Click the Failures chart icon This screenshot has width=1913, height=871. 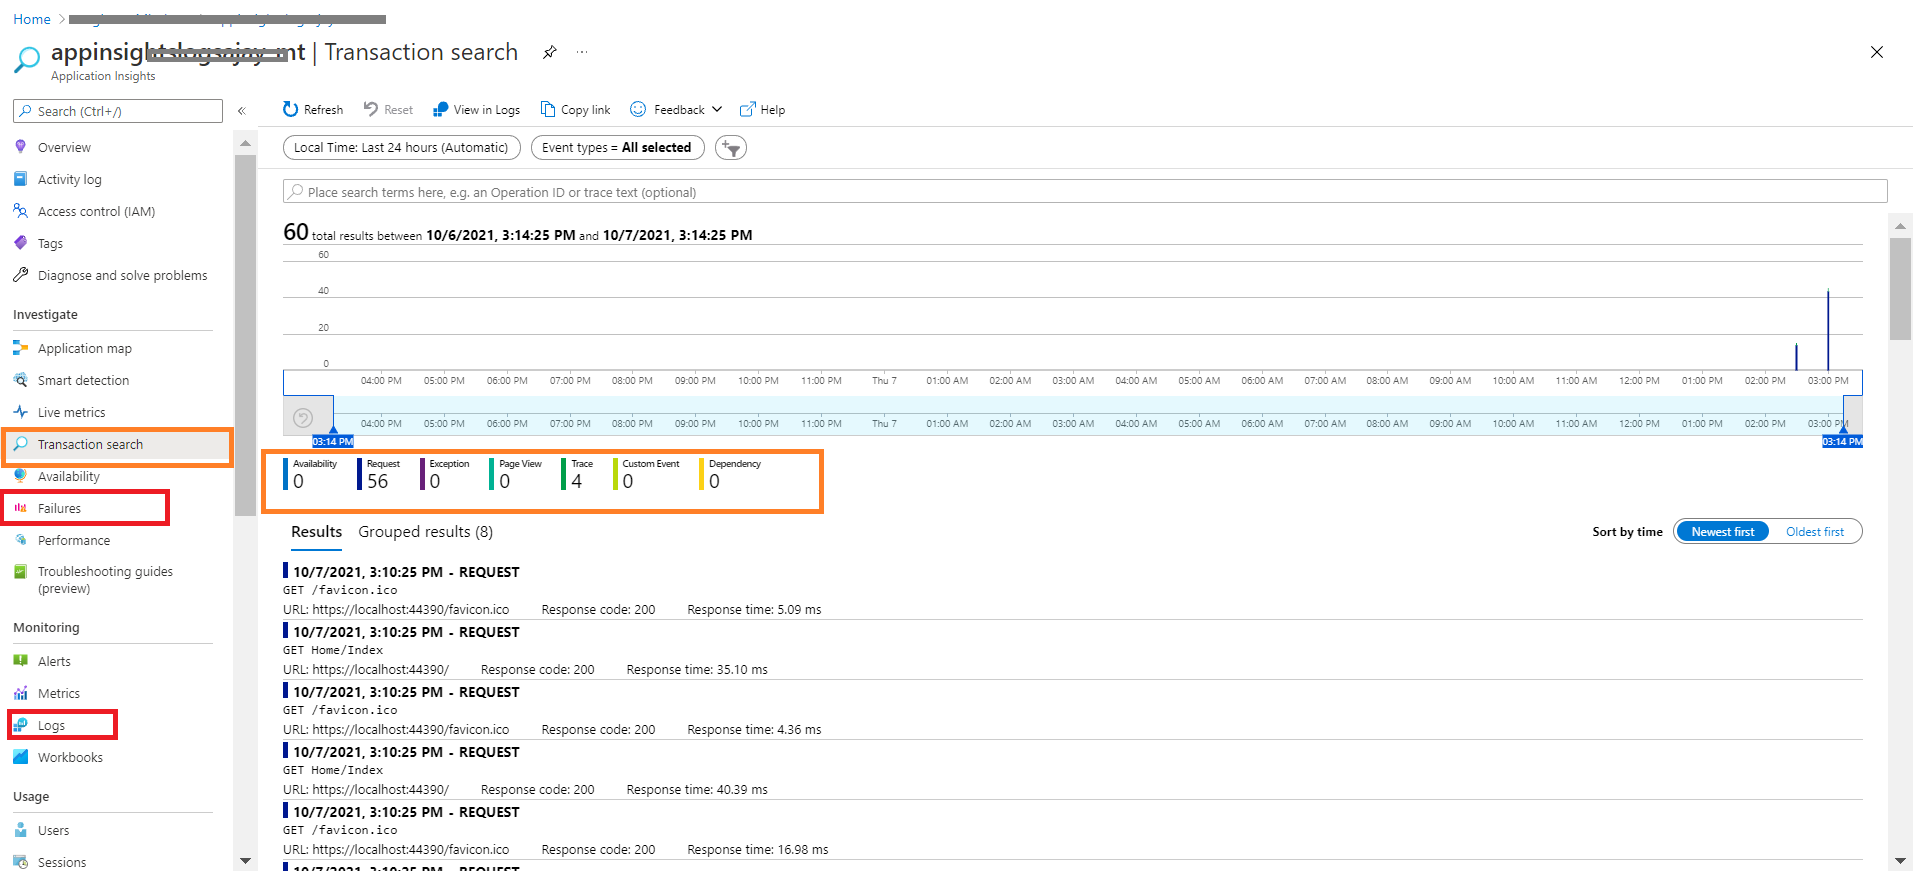tap(21, 508)
